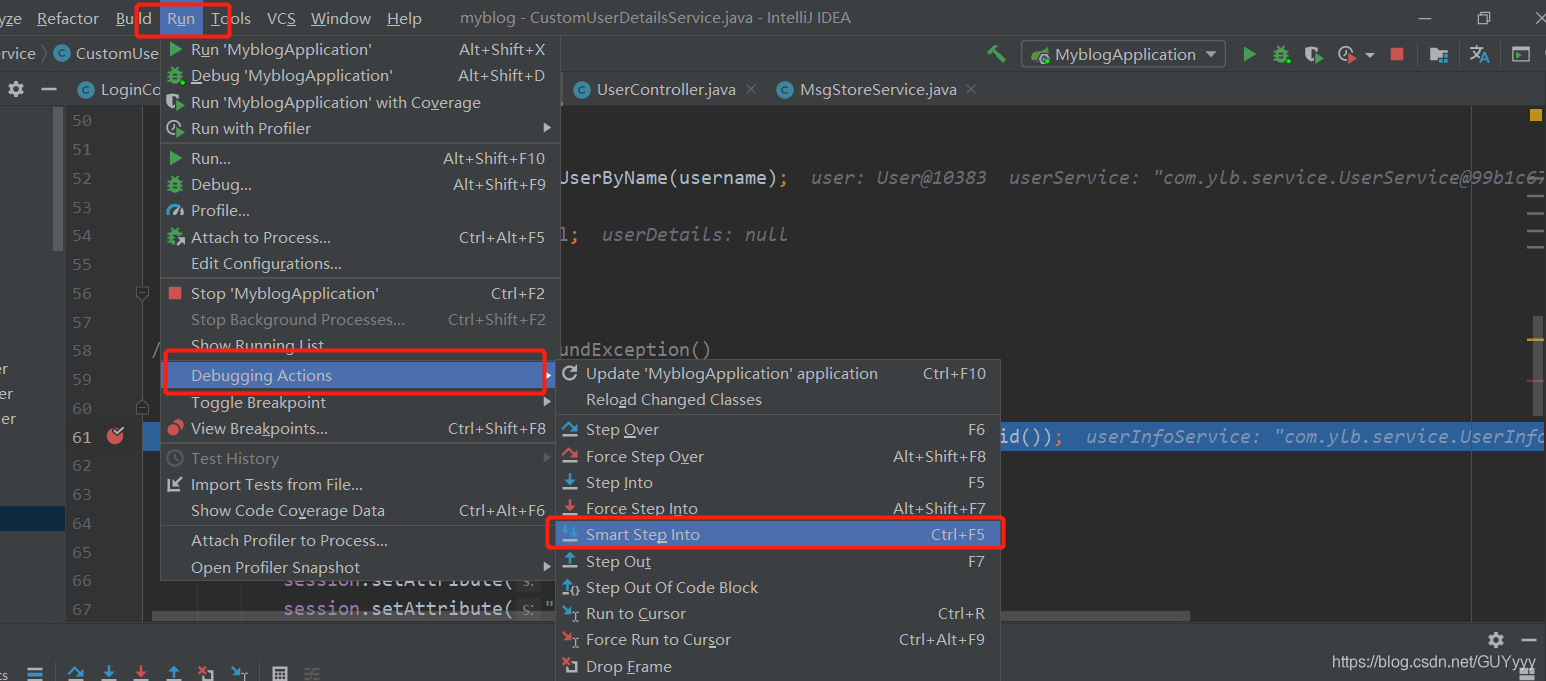This screenshot has height=681, width=1546.
Task: Expand the Debugging Actions submenu arrow
Action: pyautogui.click(x=547, y=376)
